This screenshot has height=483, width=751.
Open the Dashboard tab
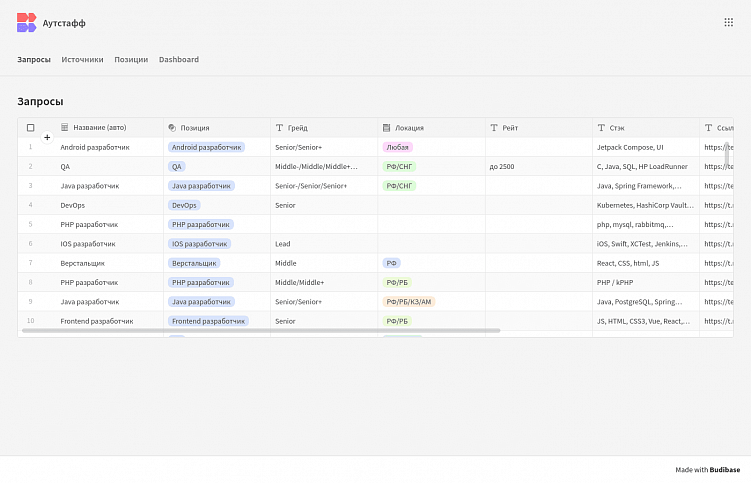click(x=179, y=59)
